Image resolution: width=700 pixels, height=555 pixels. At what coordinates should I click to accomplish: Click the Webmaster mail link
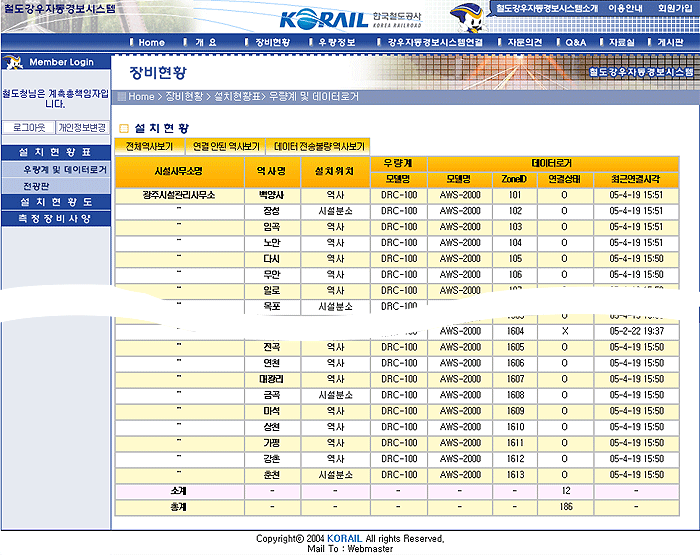[369, 548]
